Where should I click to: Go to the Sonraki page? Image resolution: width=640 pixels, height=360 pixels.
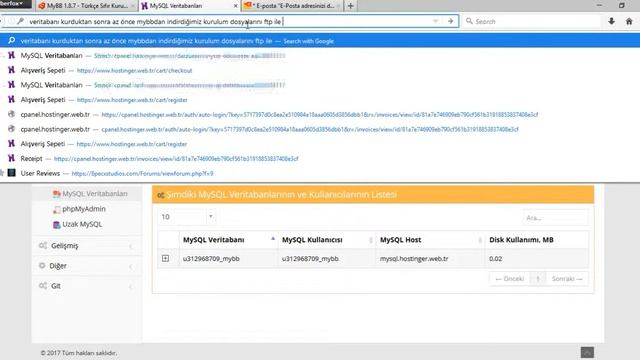567,279
